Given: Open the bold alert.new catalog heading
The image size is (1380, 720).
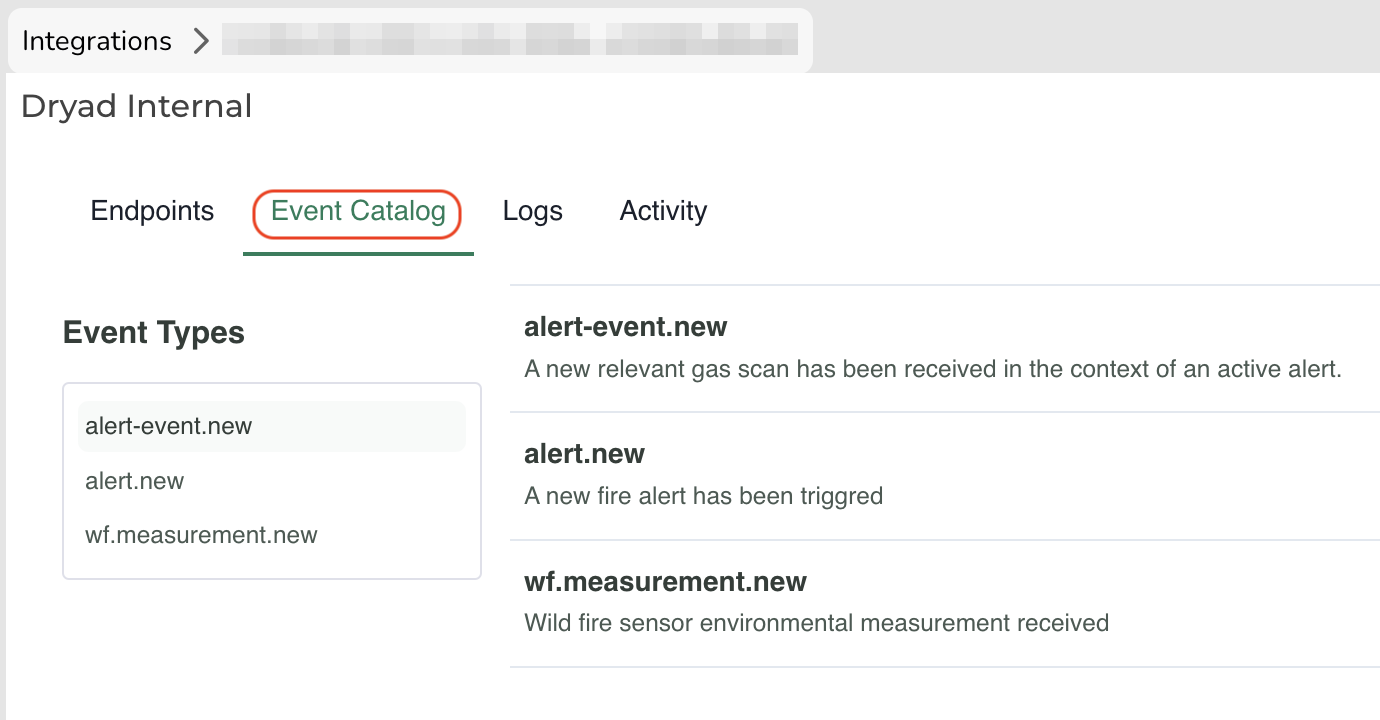Looking at the screenshot, I should (x=584, y=454).
